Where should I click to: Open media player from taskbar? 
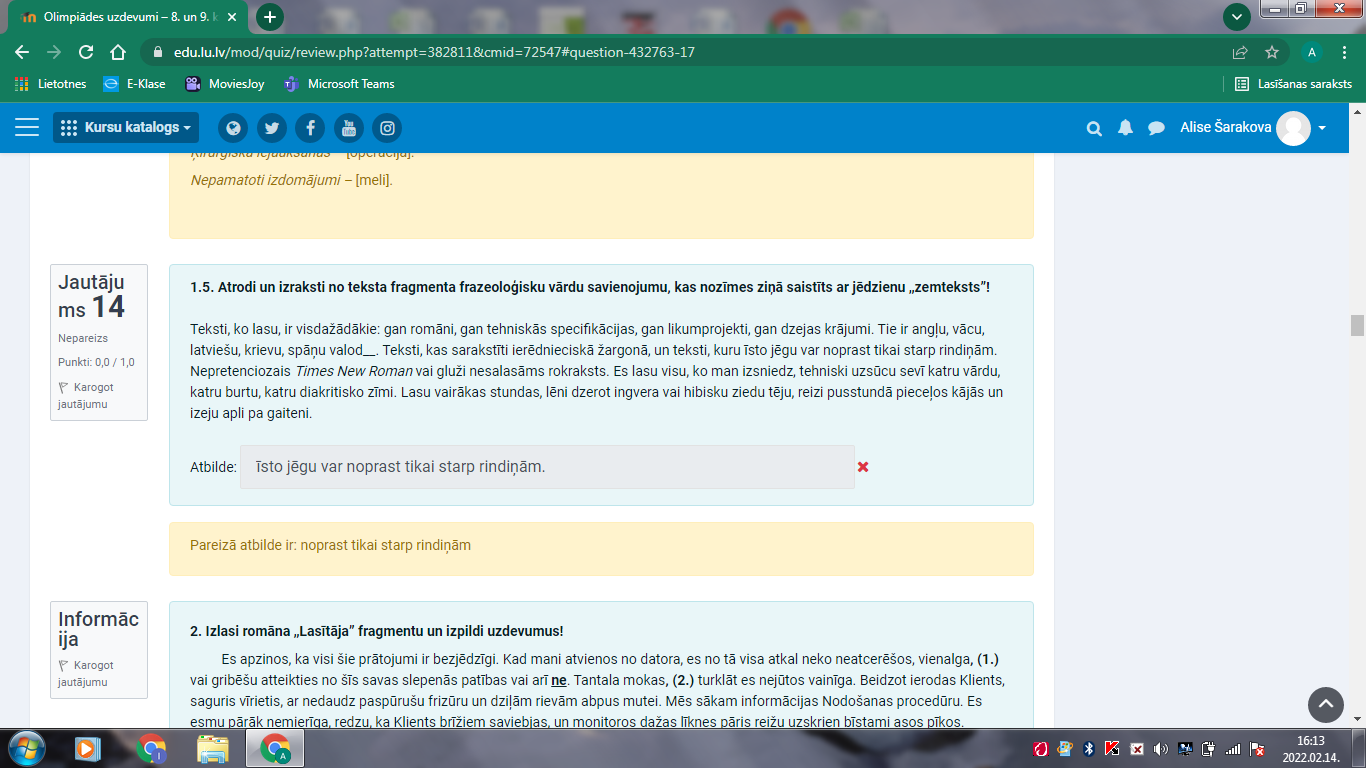pos(88,748)
